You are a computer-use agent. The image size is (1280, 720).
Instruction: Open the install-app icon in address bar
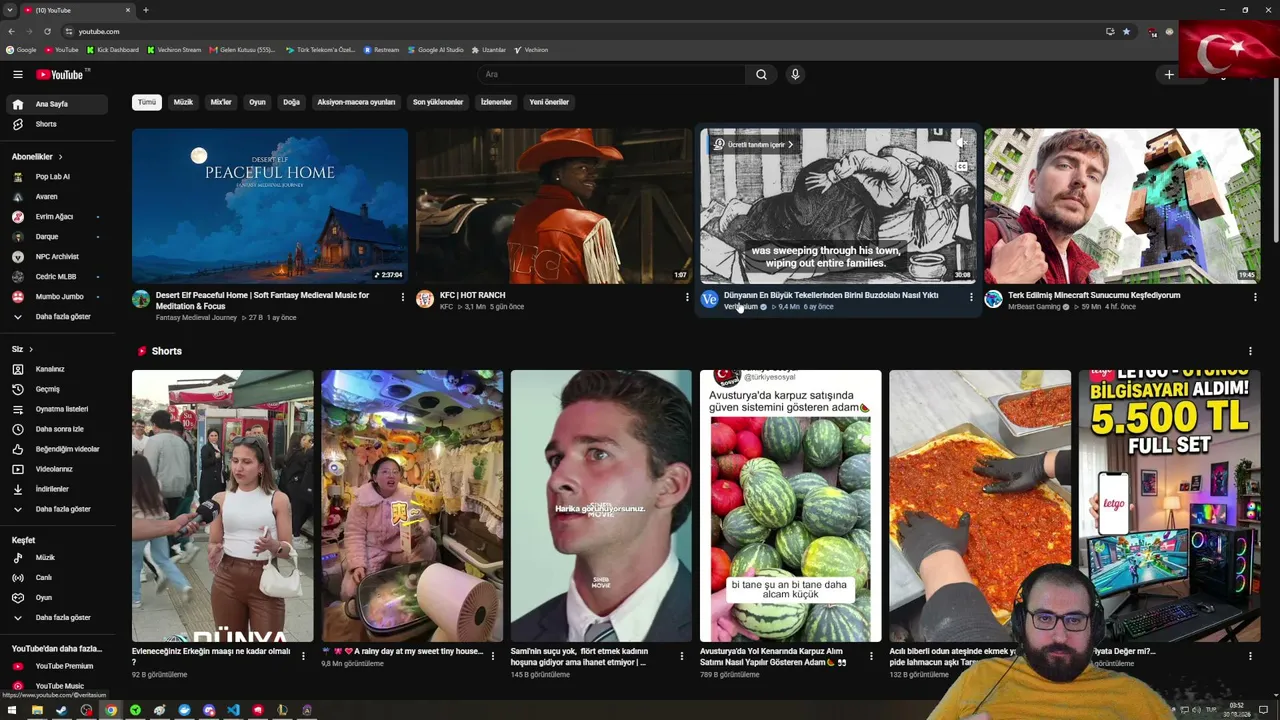point(1110,31)
